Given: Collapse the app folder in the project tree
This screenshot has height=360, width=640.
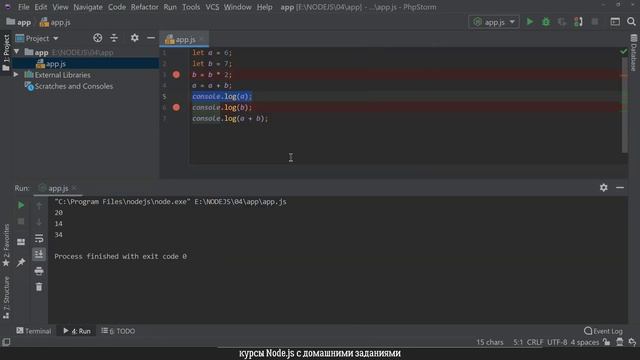Looking at the screenshot, I should click(x=17, y=52).
